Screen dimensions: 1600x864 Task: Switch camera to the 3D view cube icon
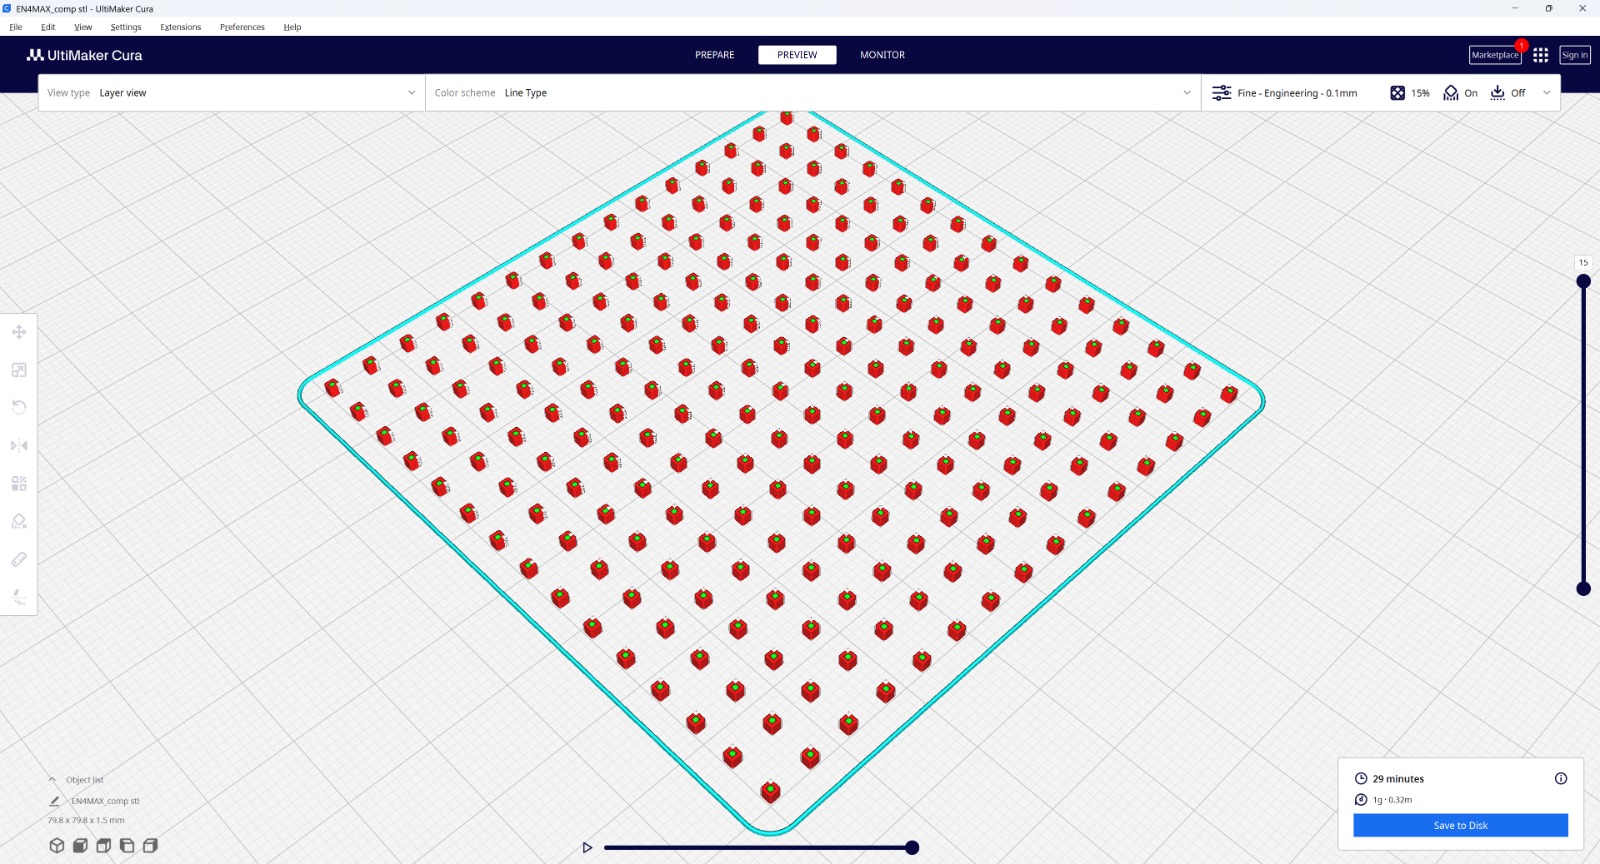click(57, 846)
